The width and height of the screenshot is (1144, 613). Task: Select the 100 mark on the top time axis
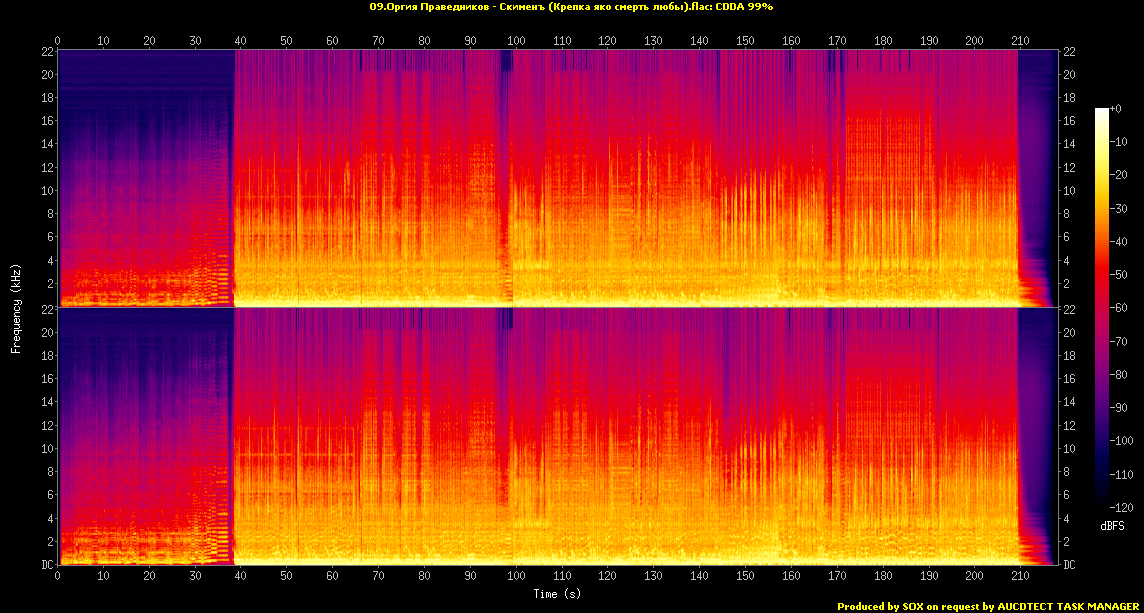pyautogui.click(x=516, y=41)
